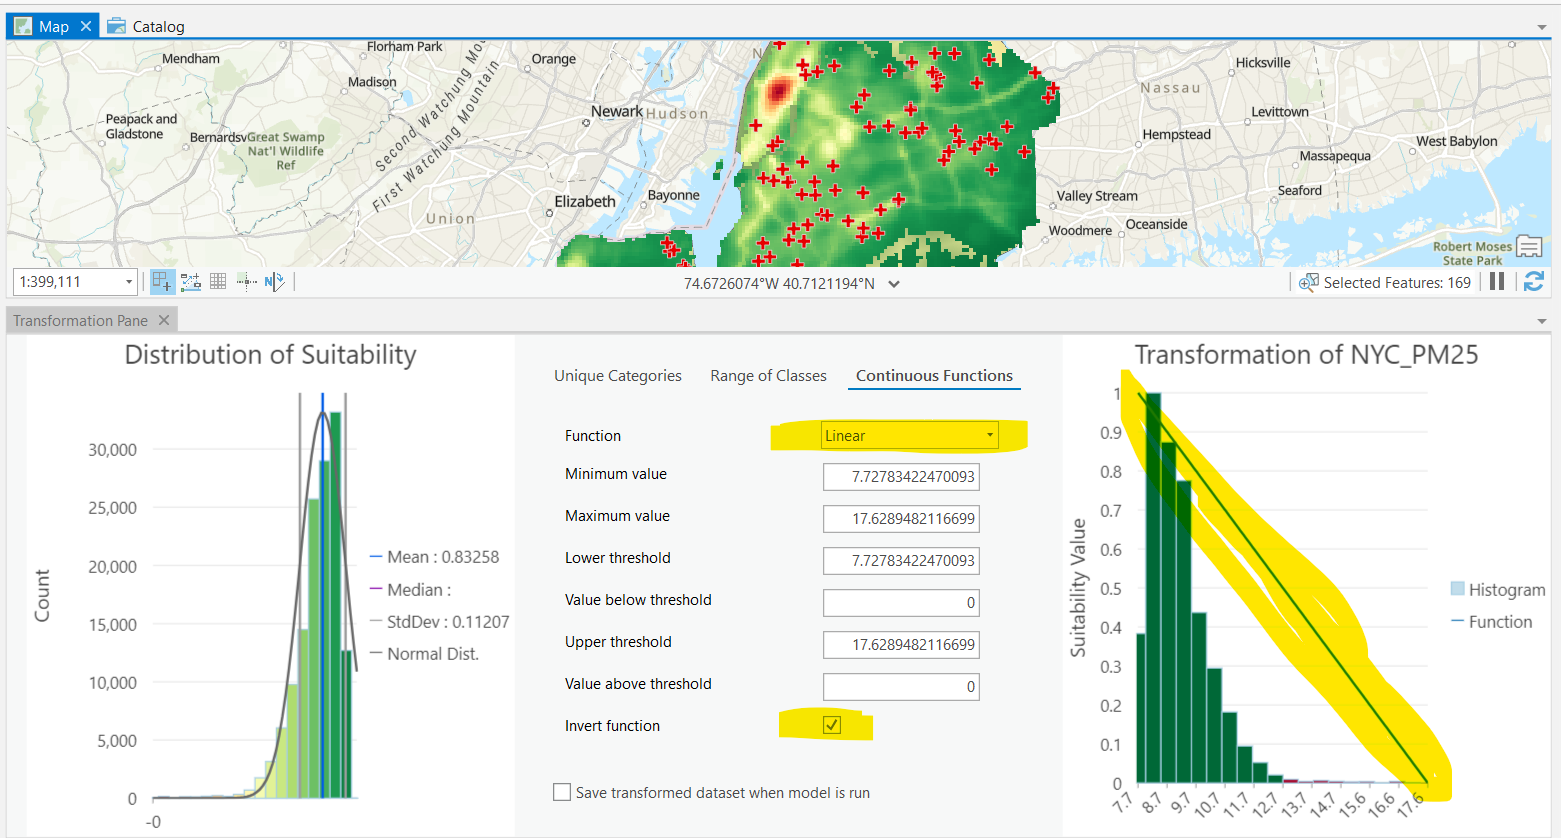This screenshot has height=838, width=1561.
Task: Click the Ground to Grid north icon
Action: 274,282
